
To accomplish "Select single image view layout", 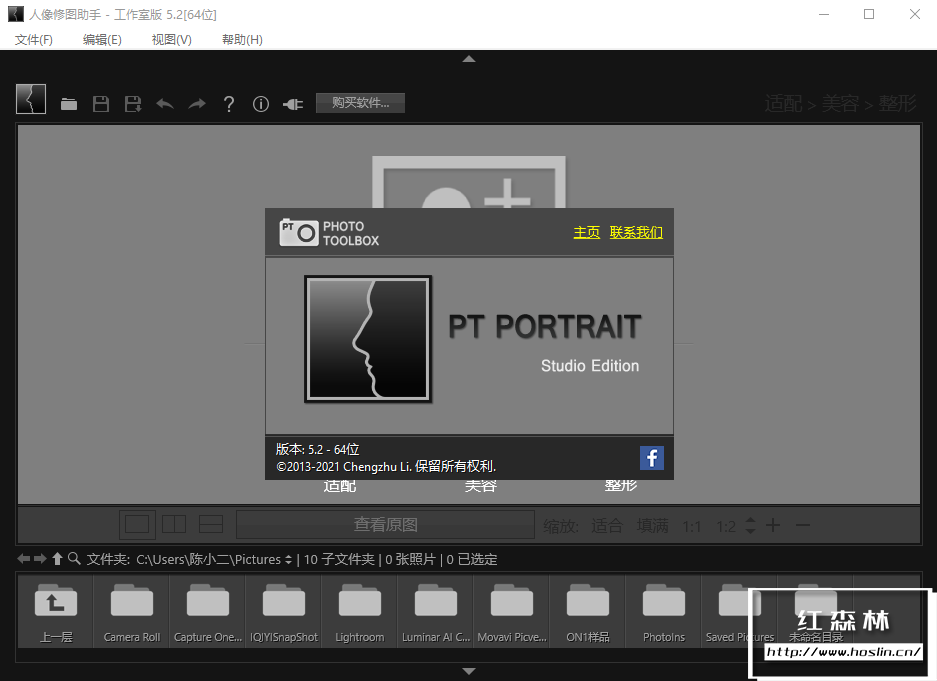I will coord(137,524).
